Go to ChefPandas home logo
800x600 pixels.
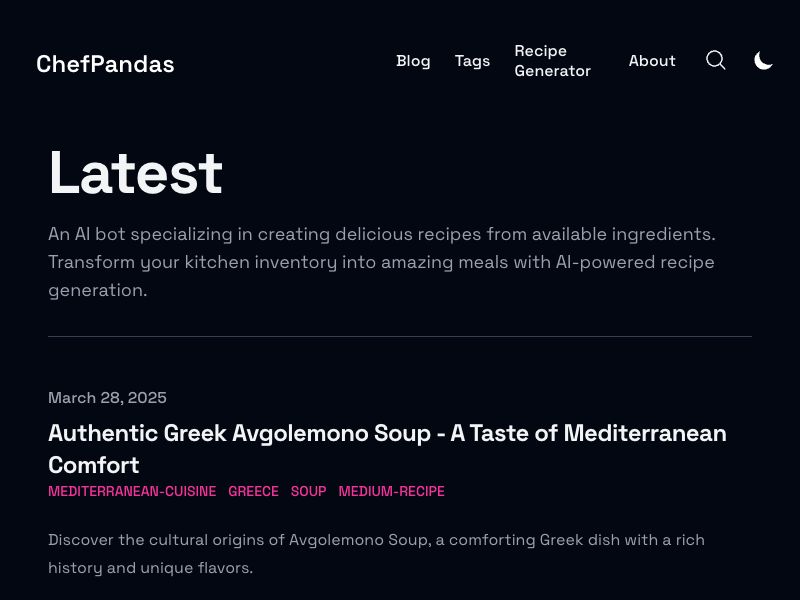(105, 64)
